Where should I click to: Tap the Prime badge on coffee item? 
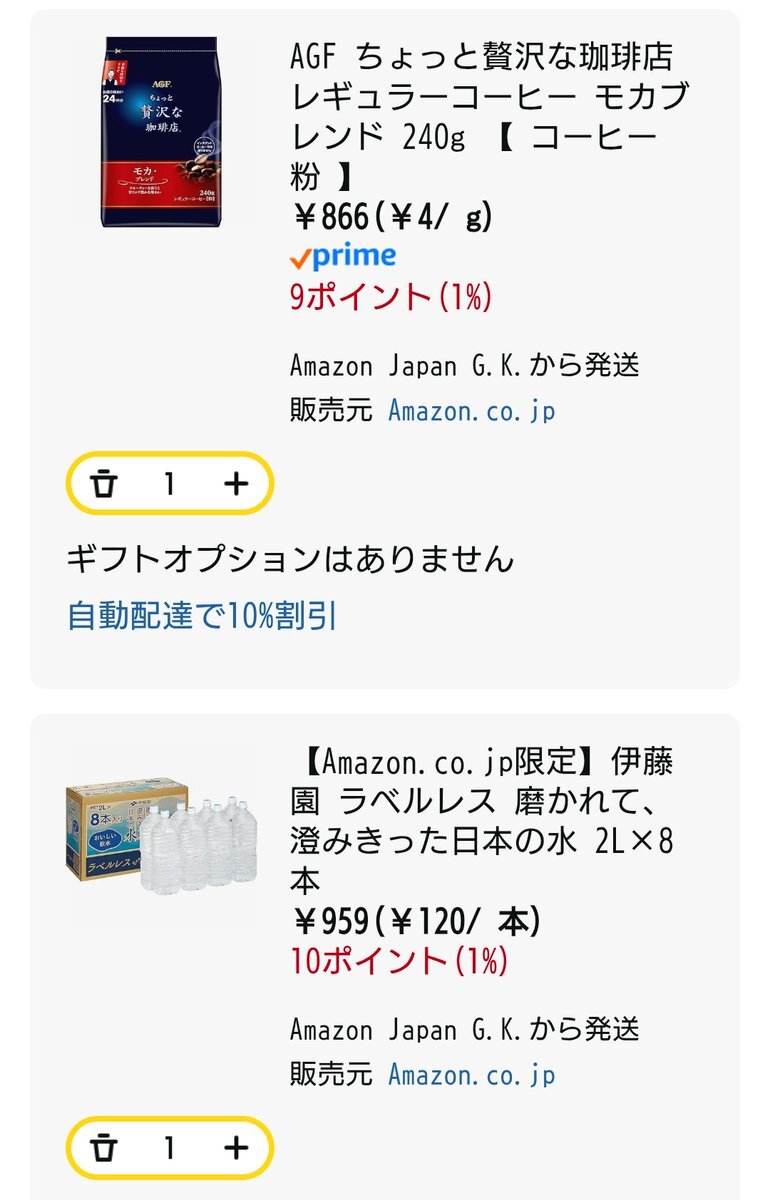[343, 257]
